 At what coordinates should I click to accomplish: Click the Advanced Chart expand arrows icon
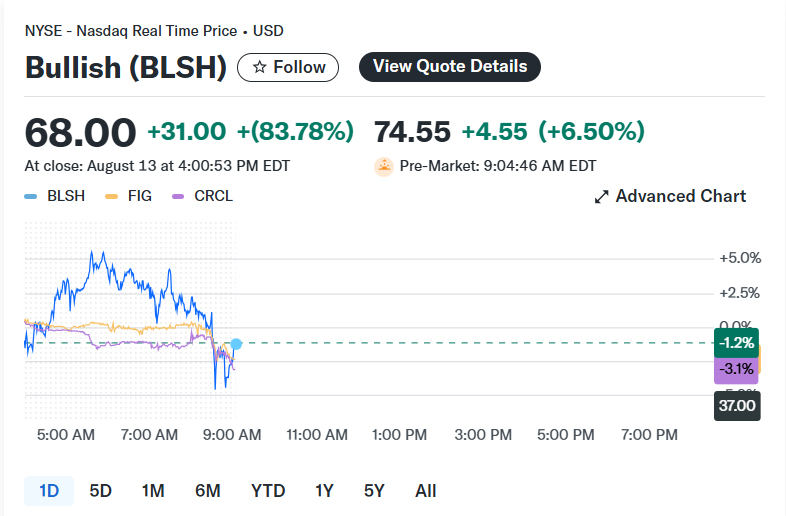coord(601,197)
